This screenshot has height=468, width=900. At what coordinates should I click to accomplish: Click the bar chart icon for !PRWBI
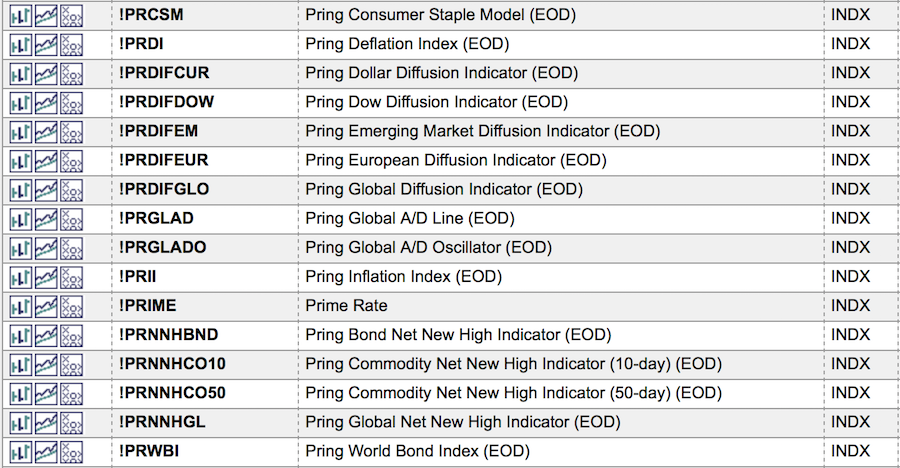(x=20, y=451)
